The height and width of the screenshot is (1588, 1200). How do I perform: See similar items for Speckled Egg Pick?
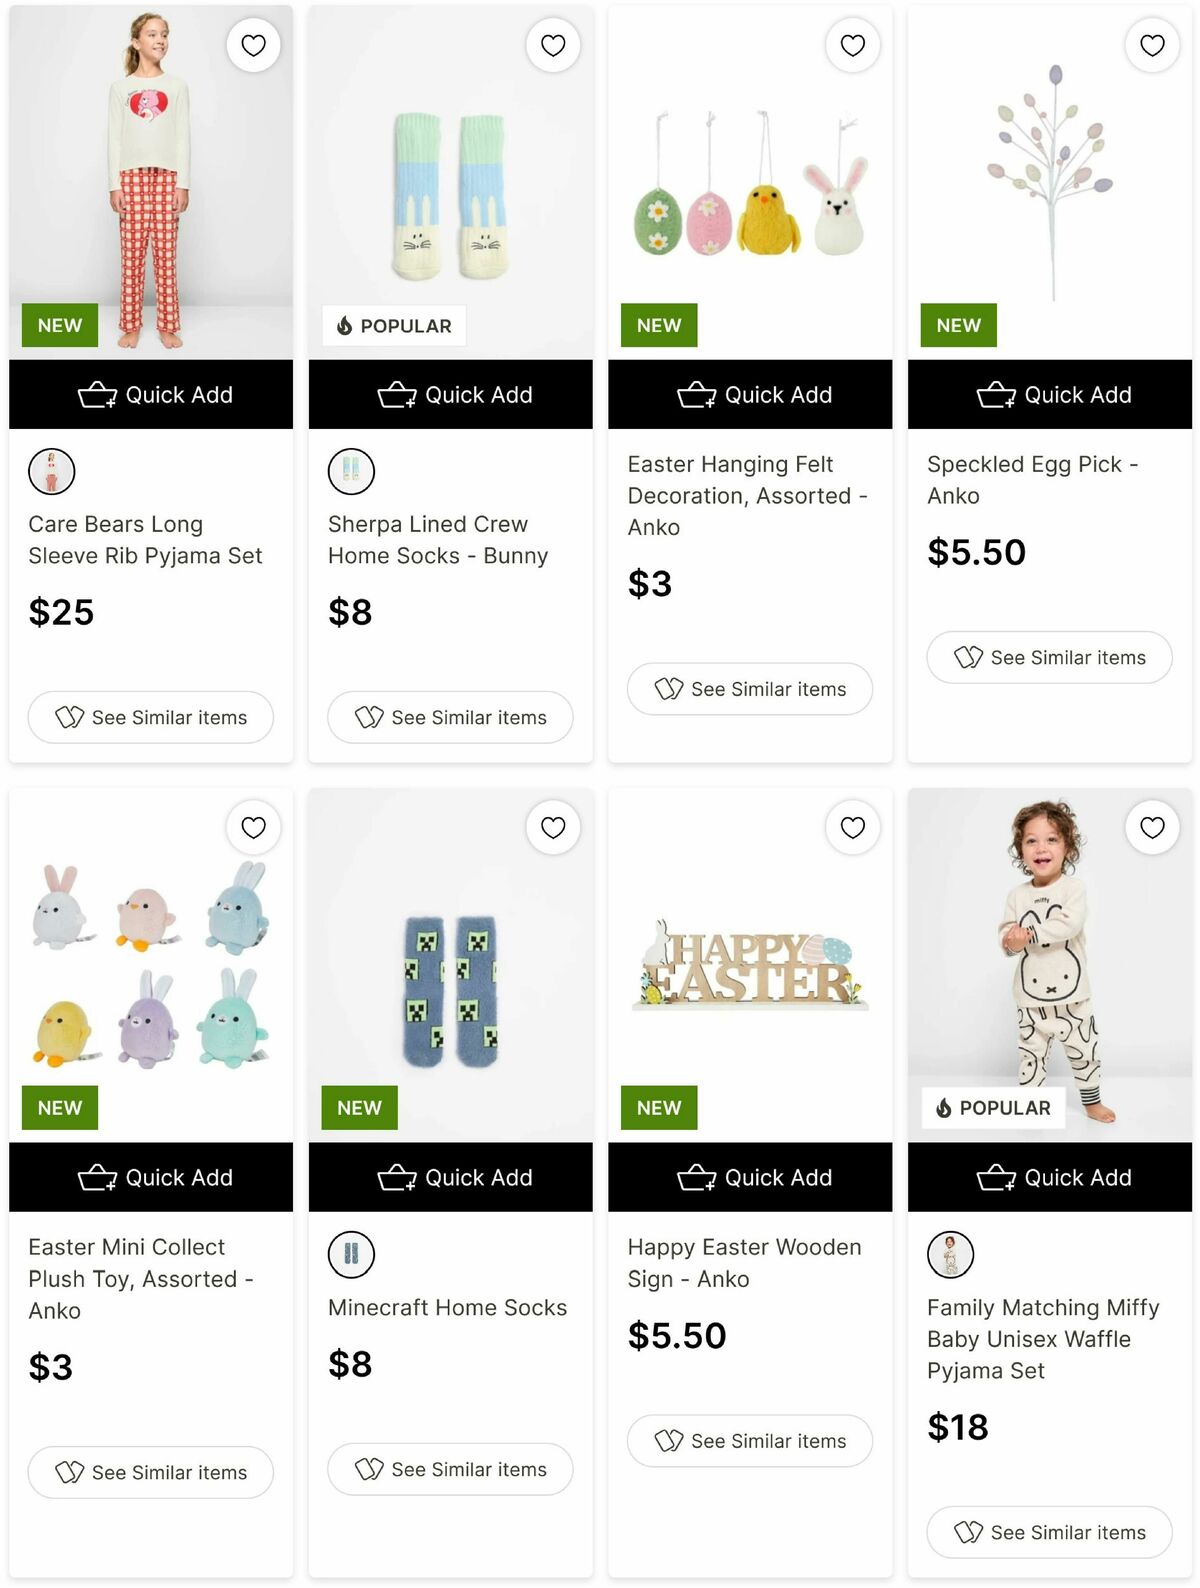pos(1049,657)
